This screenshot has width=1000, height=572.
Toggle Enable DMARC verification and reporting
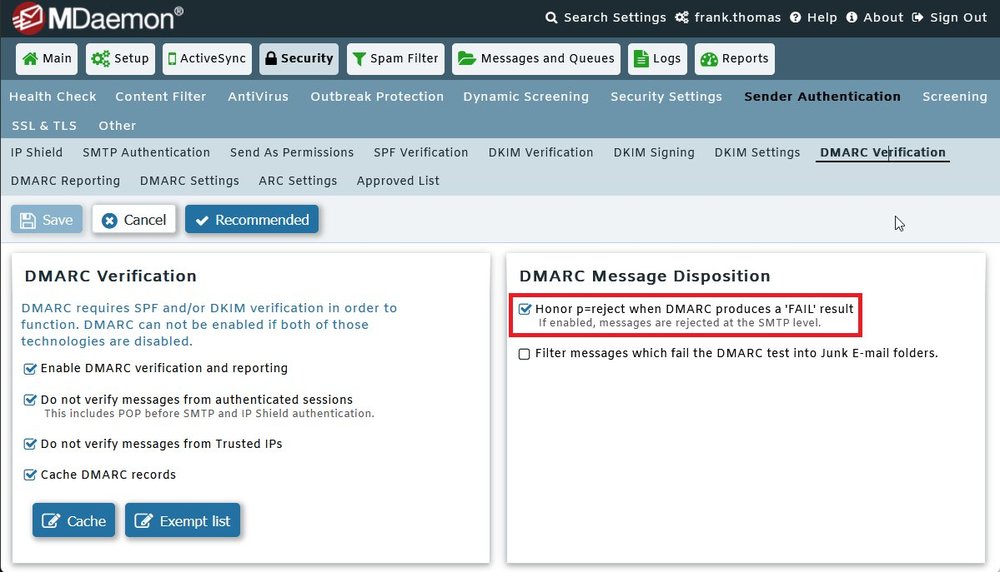pos(29,369)
